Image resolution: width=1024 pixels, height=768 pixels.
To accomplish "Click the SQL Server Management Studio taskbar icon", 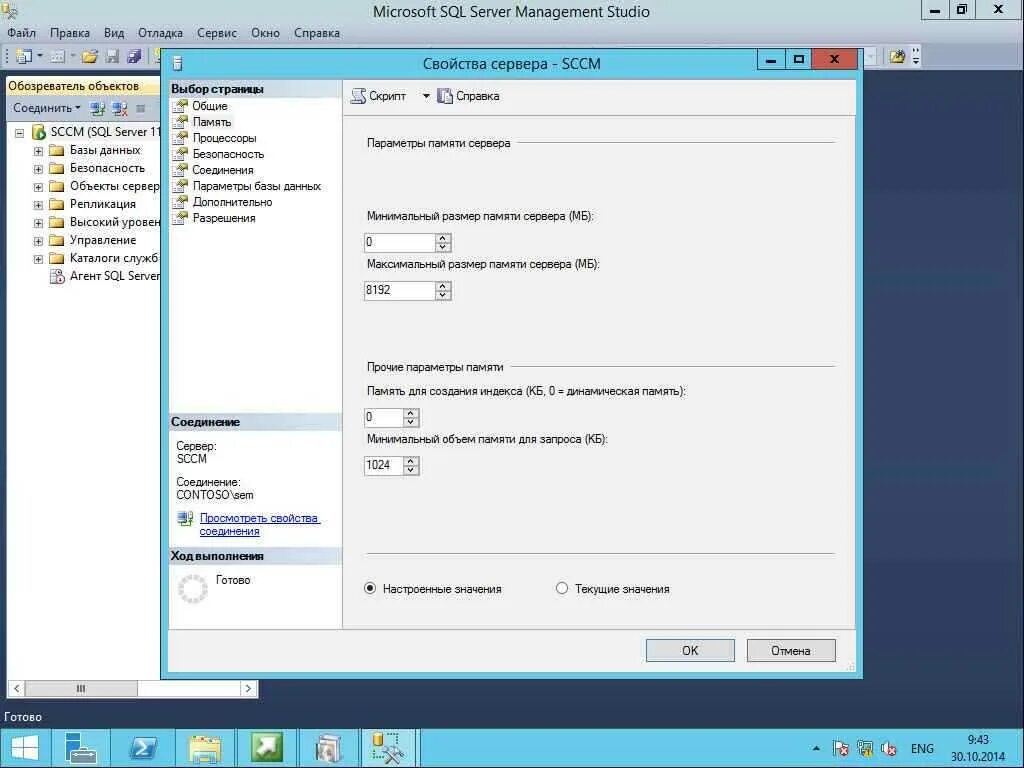I will tap(388, 748).
